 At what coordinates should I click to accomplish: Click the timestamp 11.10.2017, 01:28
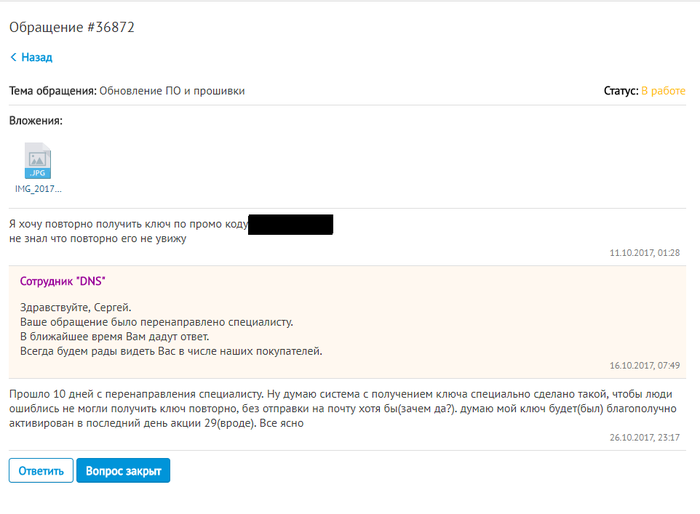[x=644, y=252]
